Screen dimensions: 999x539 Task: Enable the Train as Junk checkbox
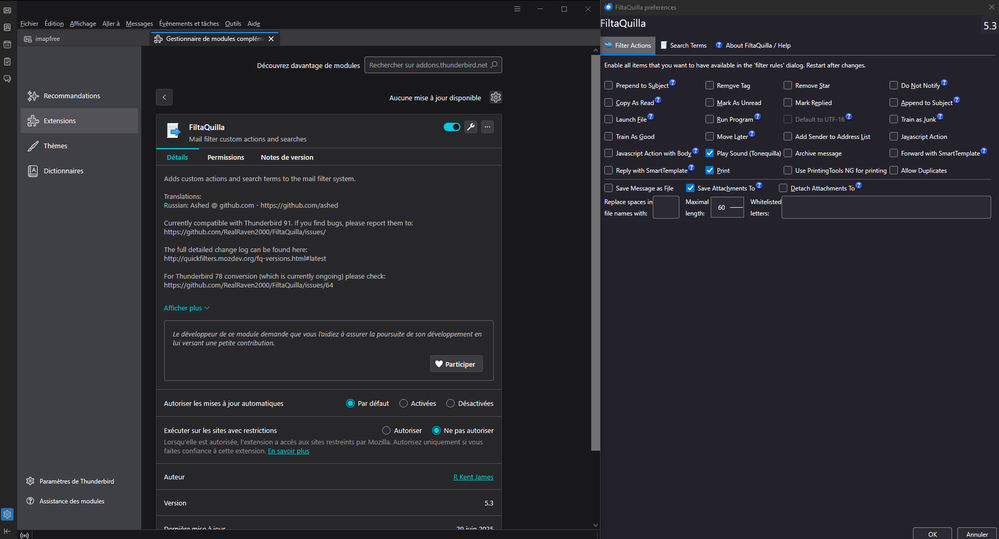(893, 120)
